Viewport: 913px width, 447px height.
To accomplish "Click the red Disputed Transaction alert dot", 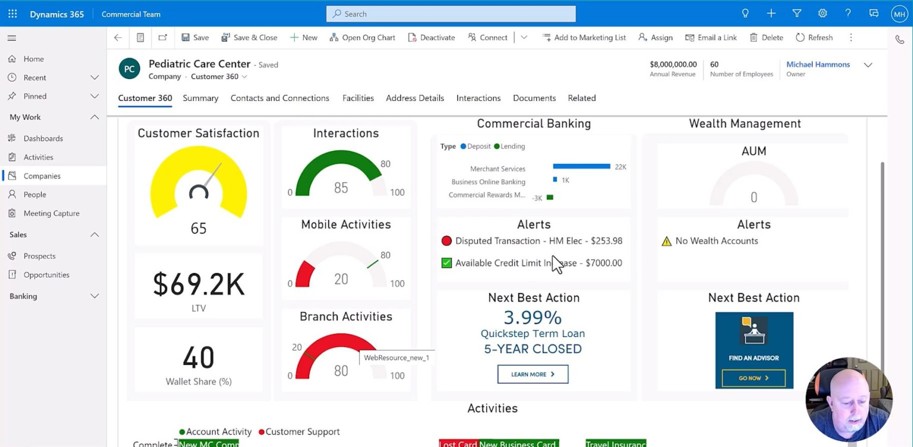I will [x=447, y=241].
